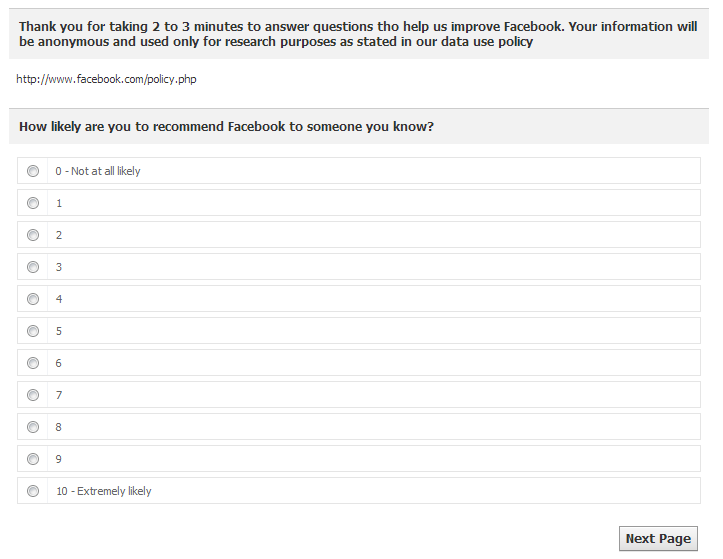Image resolution: width=723 pixels, height=559 pixels.
Task: Choose the radio button for rating 5
Action: [33, 331]
